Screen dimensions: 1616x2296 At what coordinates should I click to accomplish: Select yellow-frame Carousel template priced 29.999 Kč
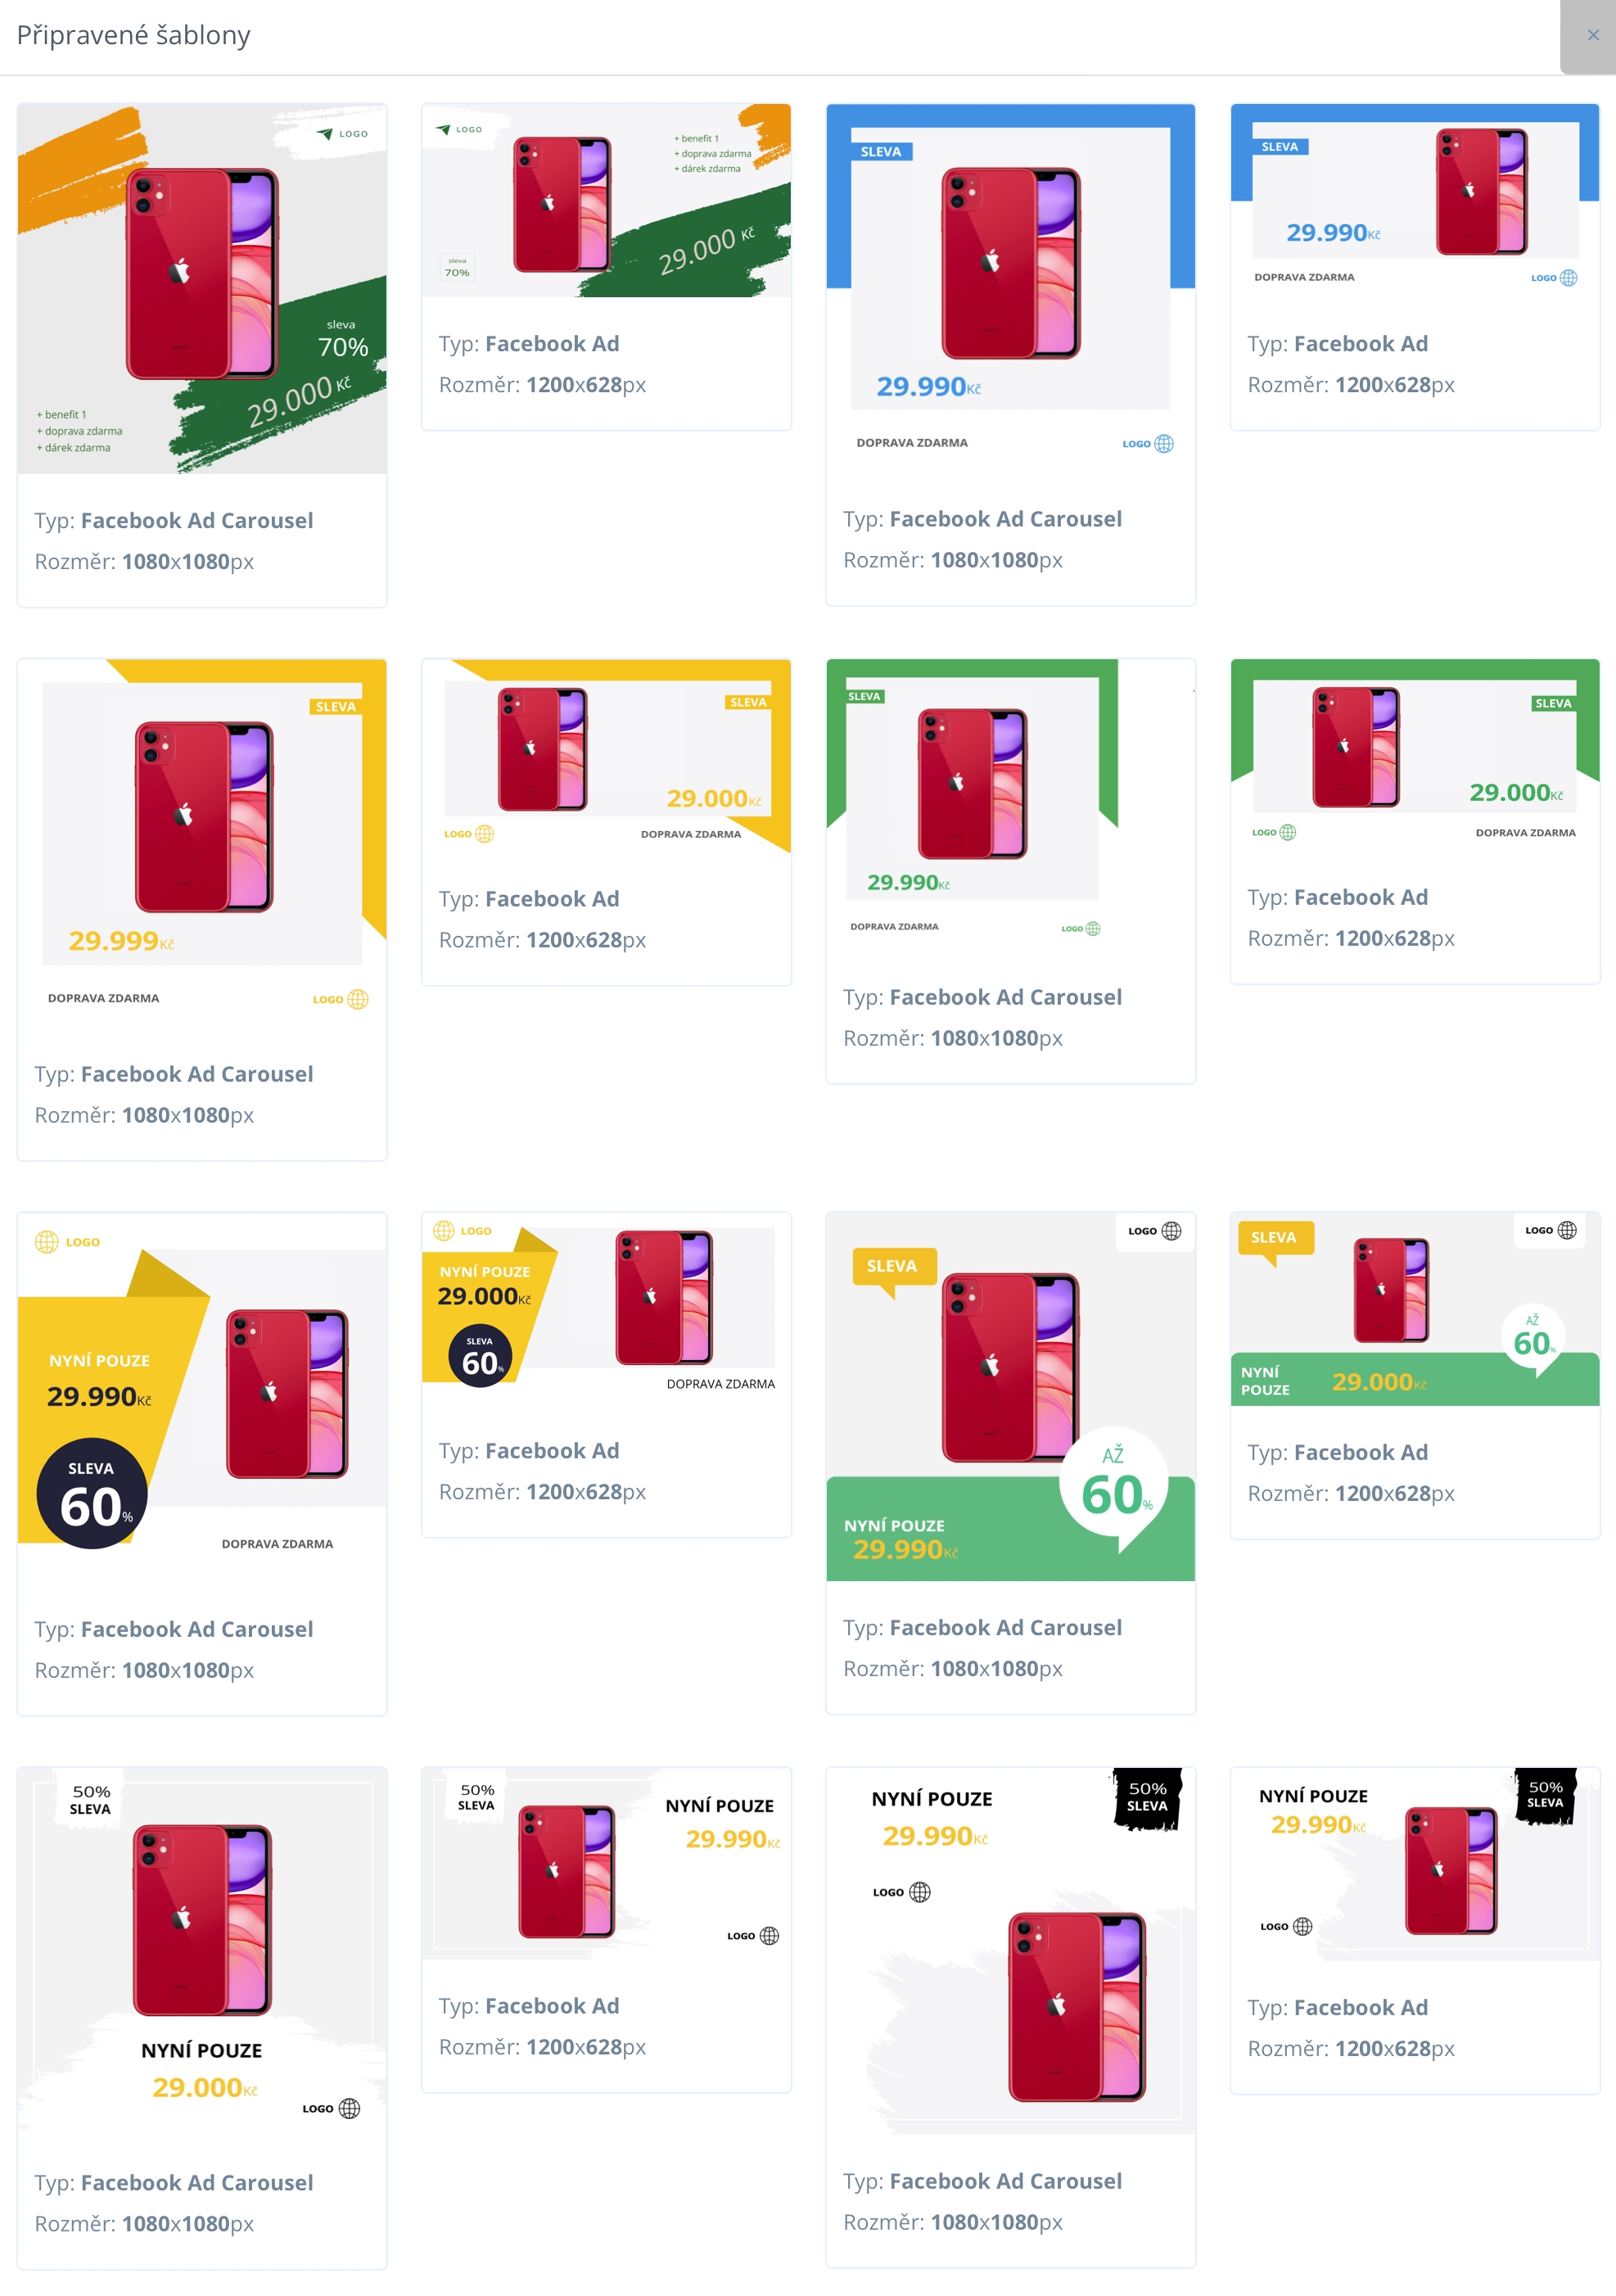(202, 843)
